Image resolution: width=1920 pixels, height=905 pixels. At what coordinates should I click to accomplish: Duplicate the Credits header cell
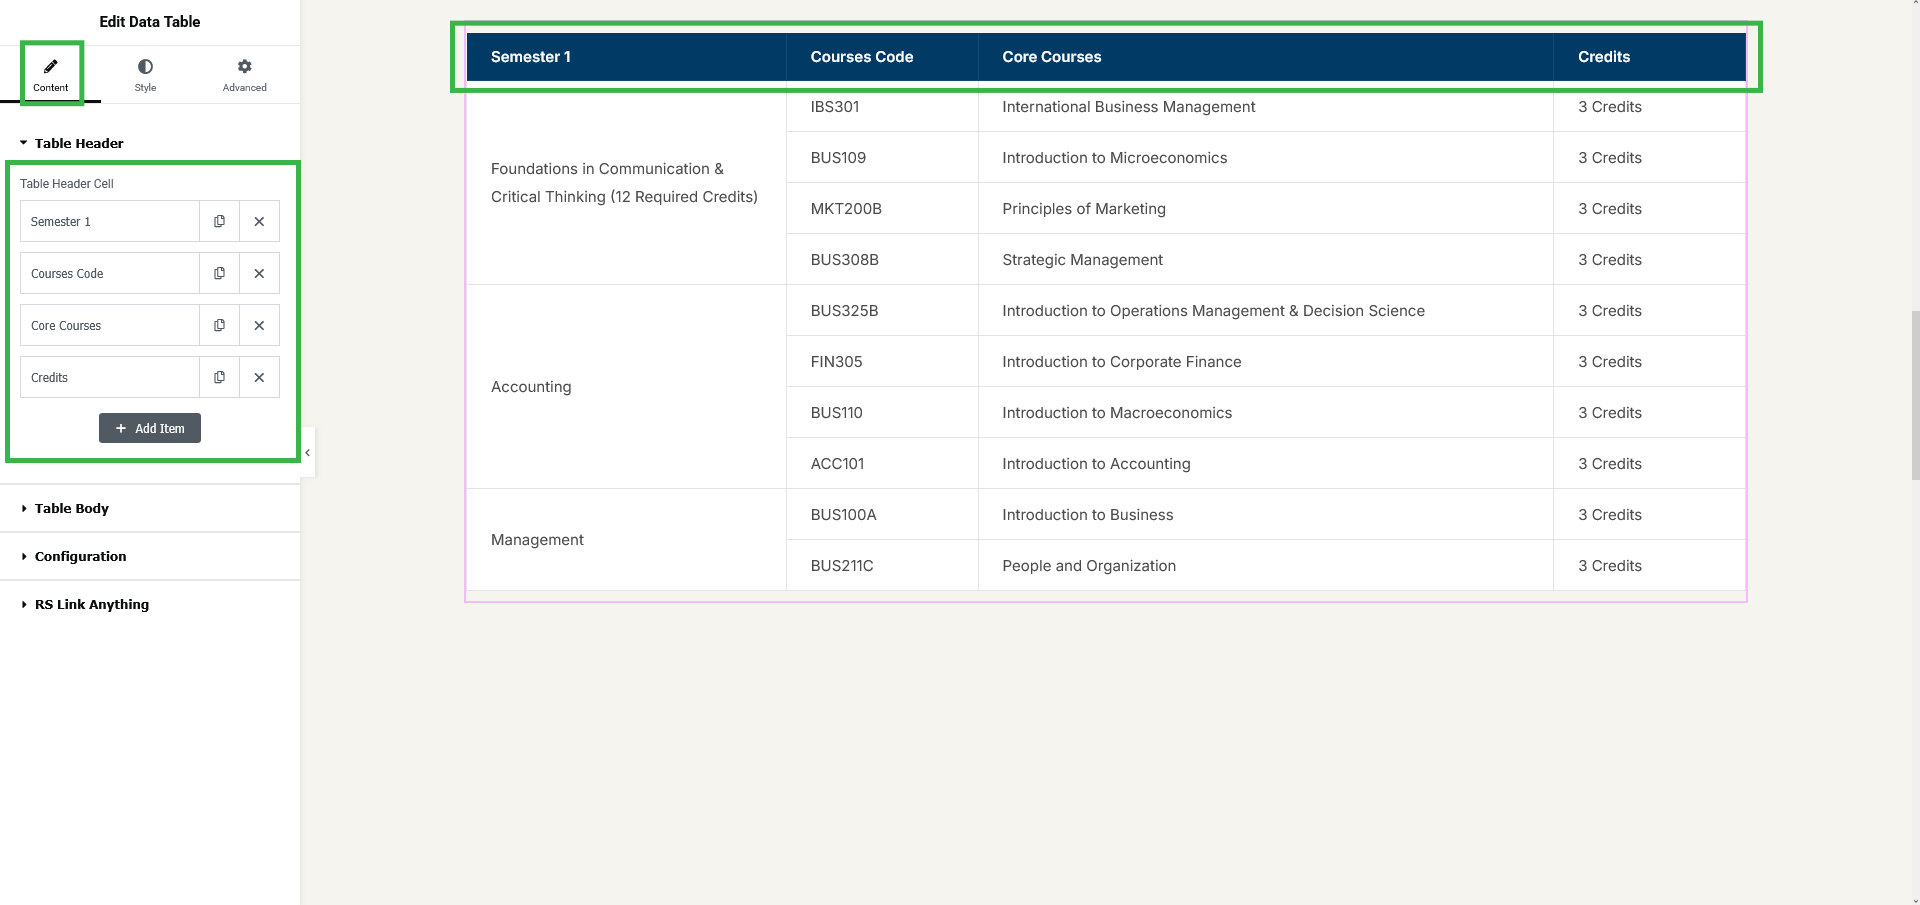pyautogui.click(x=219, y=377)
